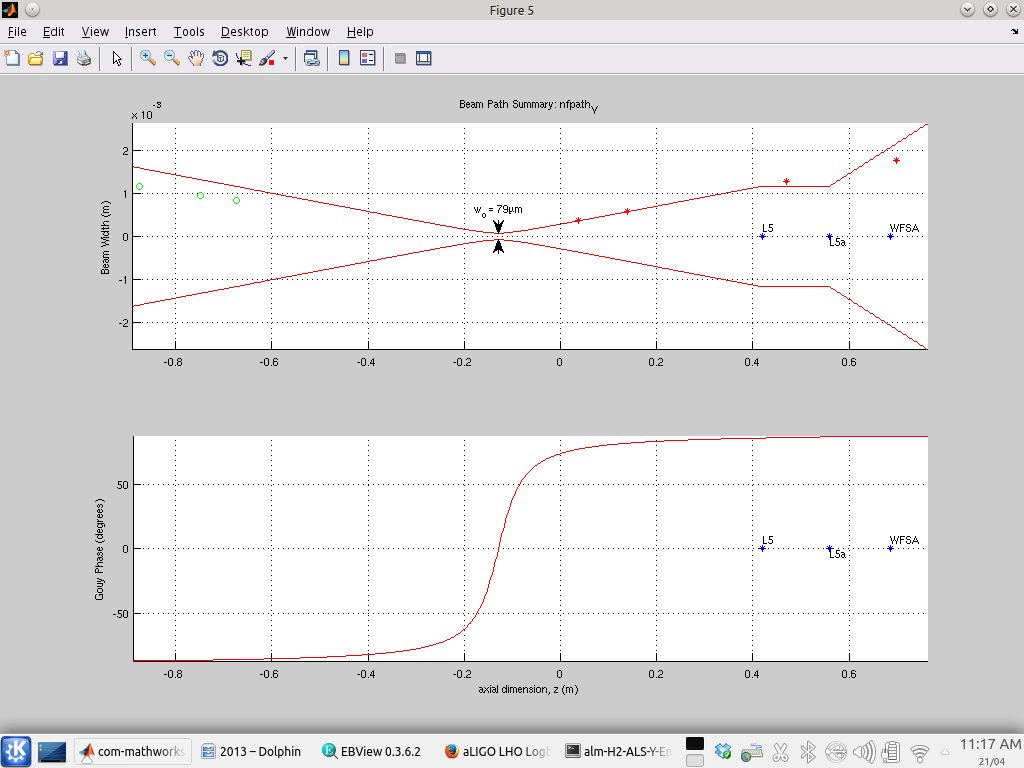Switch to the alm-H2-ALS-Y terminal window

coord(618,751)
